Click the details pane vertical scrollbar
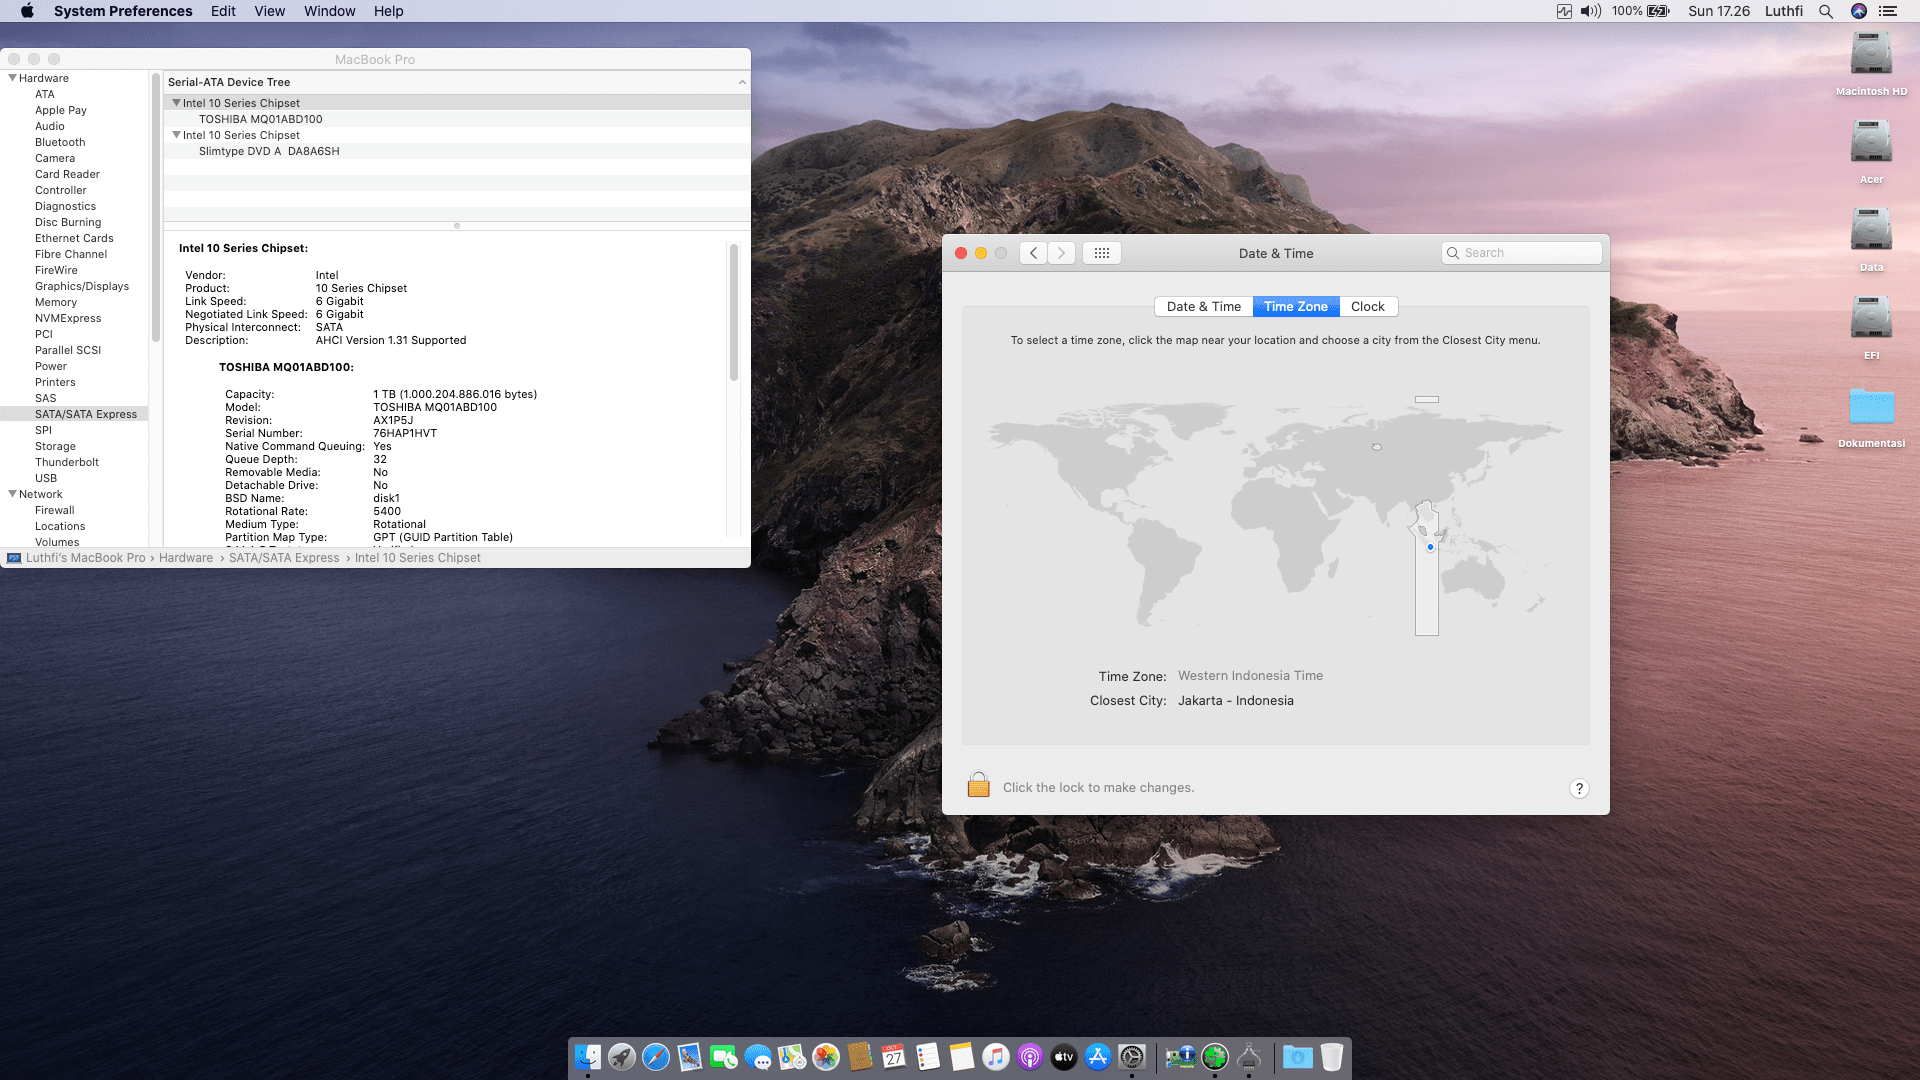 coord(733,312)
